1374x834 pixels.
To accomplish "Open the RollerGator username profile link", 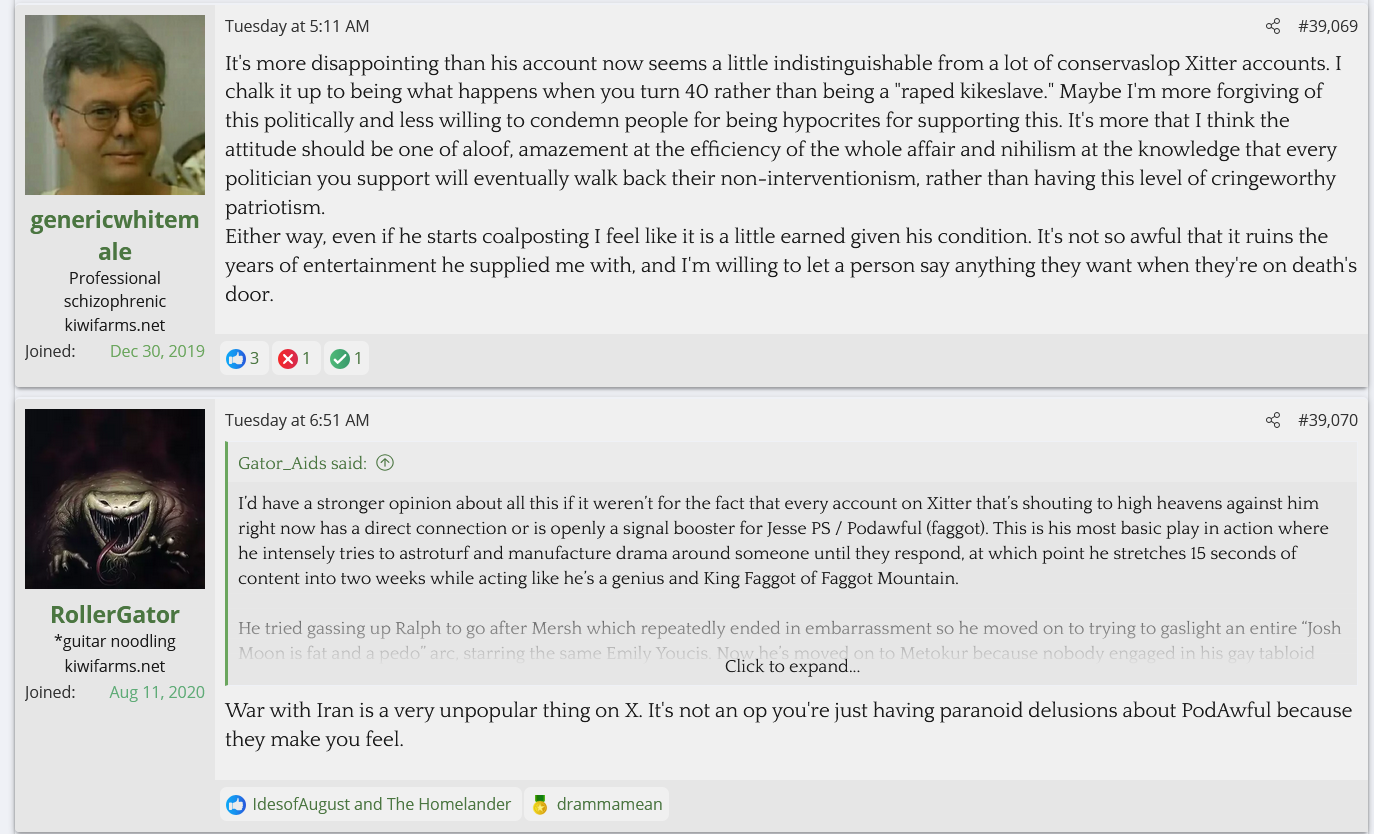I will click(115, 614).
